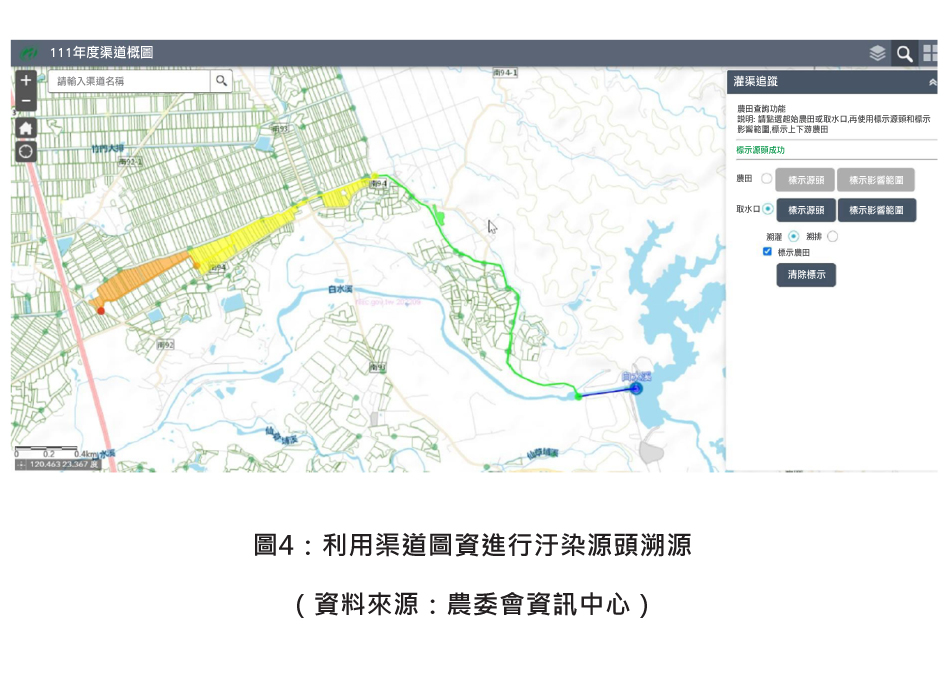Run the channel name search magnifier icon

222,80
